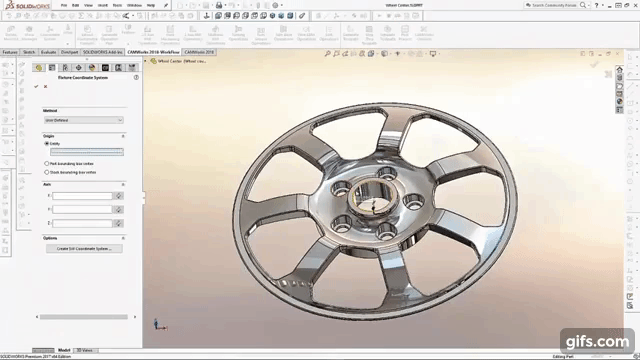Cancel with the red X icon

45,87
